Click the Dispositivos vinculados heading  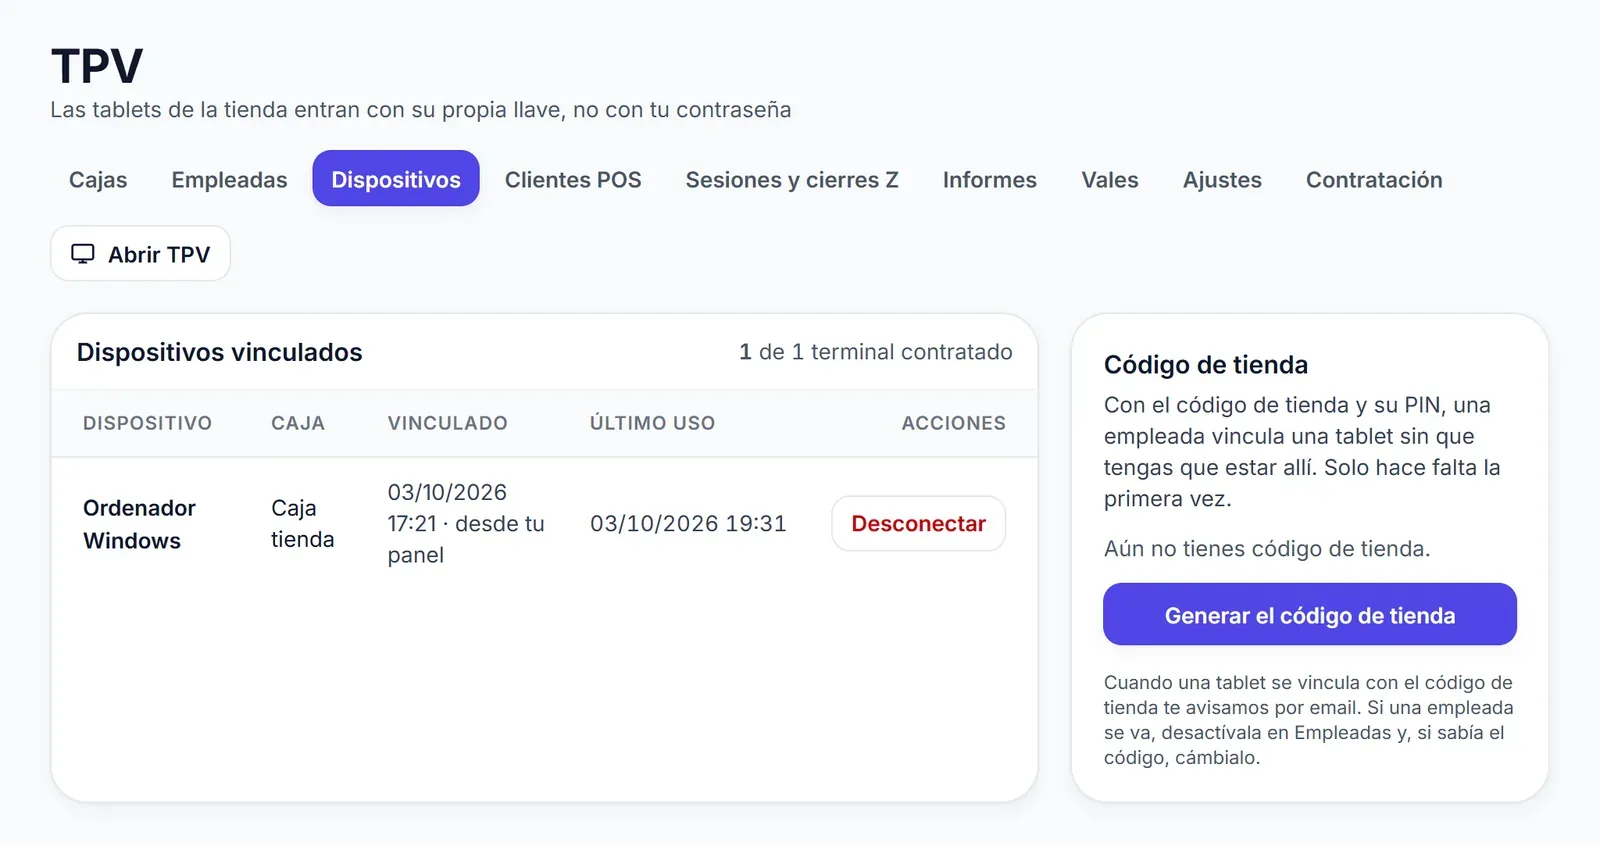(219, 352)
